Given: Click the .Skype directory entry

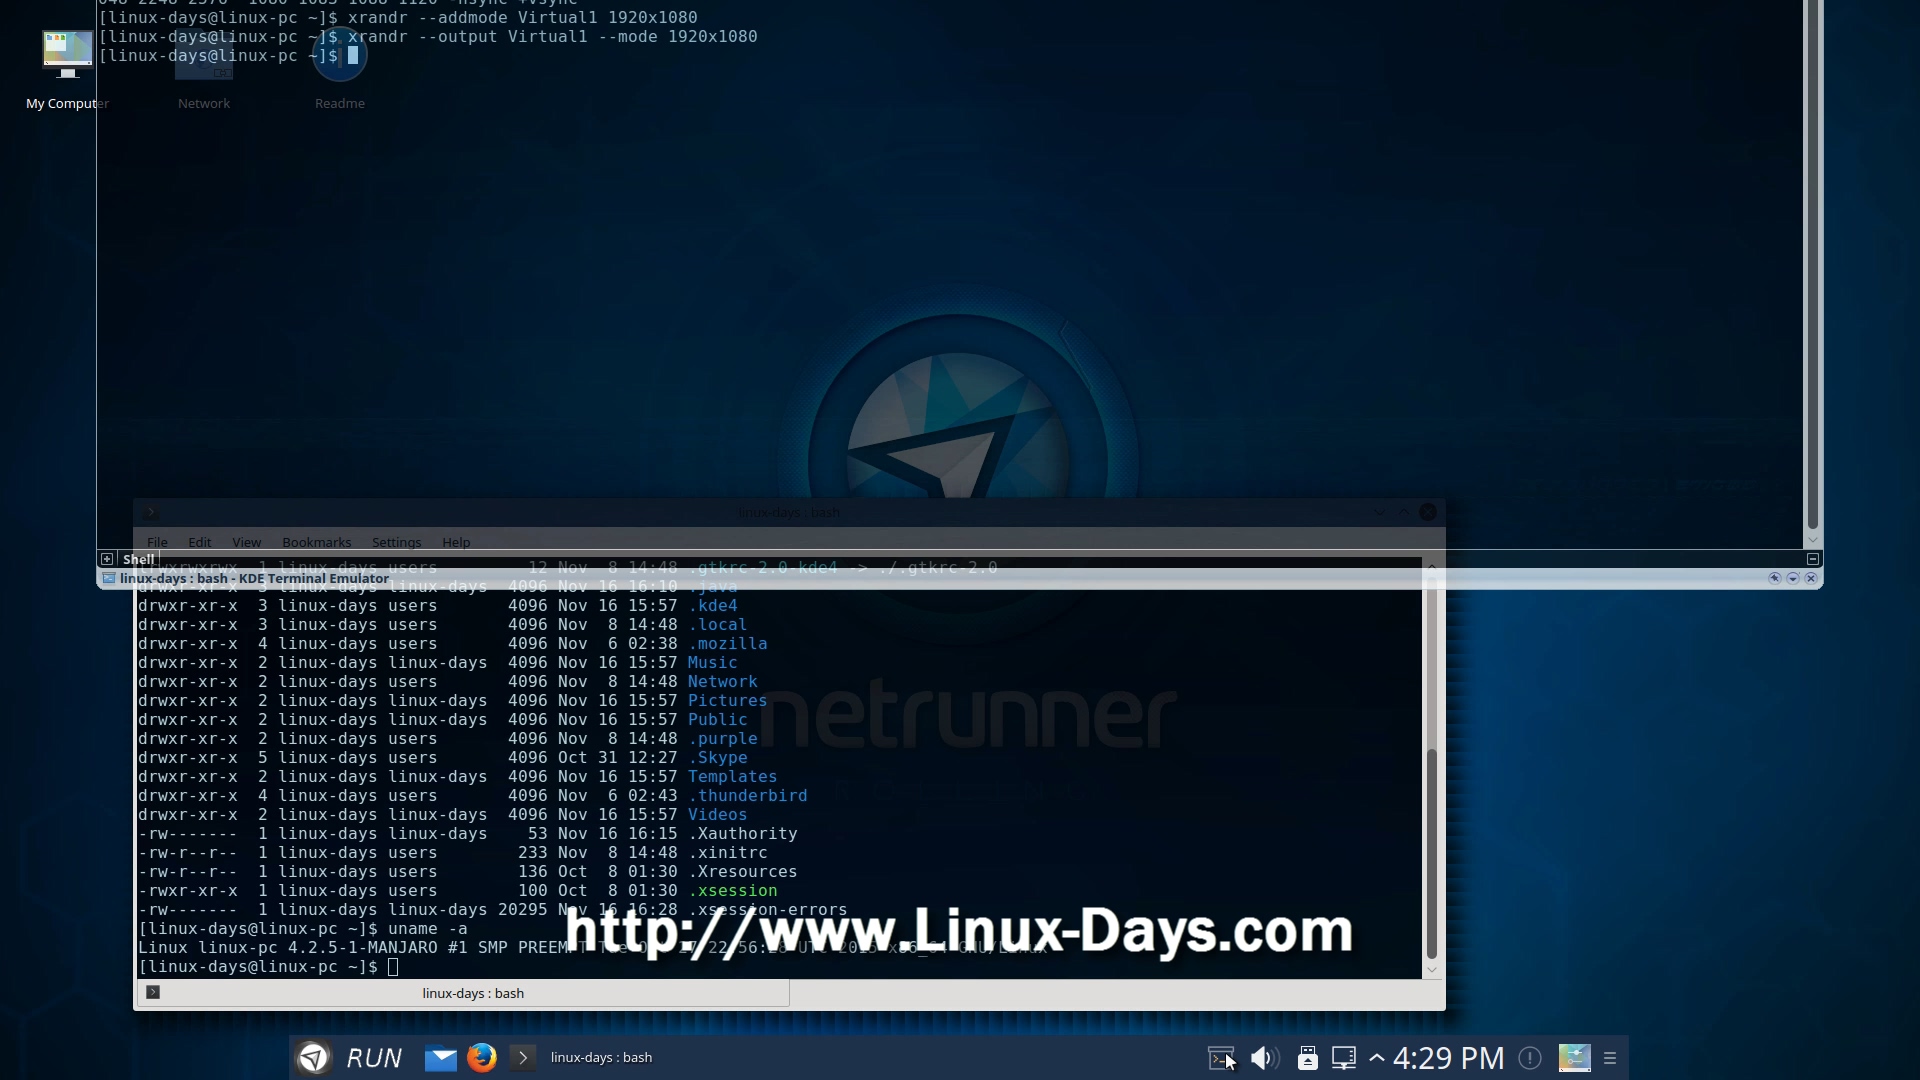Looking at the screenshot, I should point(717,758).
